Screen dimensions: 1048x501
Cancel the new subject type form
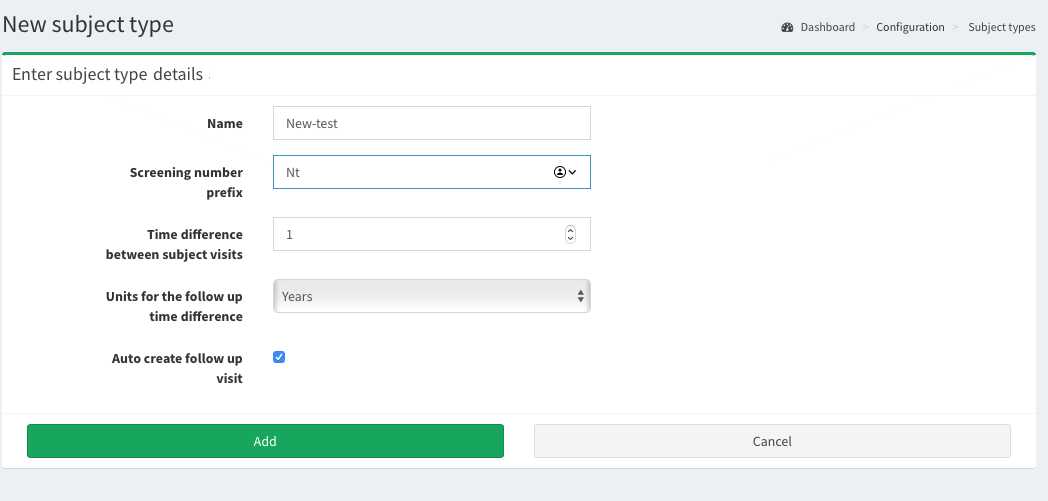[x=772, y=441]
